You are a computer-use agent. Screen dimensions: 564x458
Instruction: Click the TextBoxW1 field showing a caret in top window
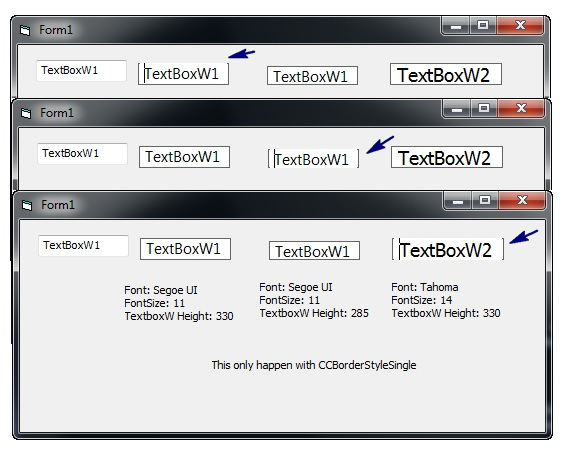coord(183,74)
